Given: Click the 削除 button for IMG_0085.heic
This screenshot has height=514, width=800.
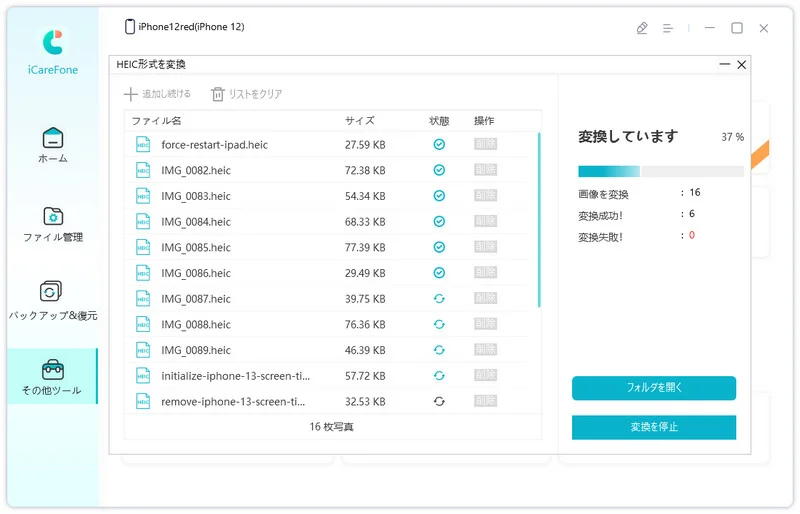Looking at the screenshot, I should (x=485, y=247).
